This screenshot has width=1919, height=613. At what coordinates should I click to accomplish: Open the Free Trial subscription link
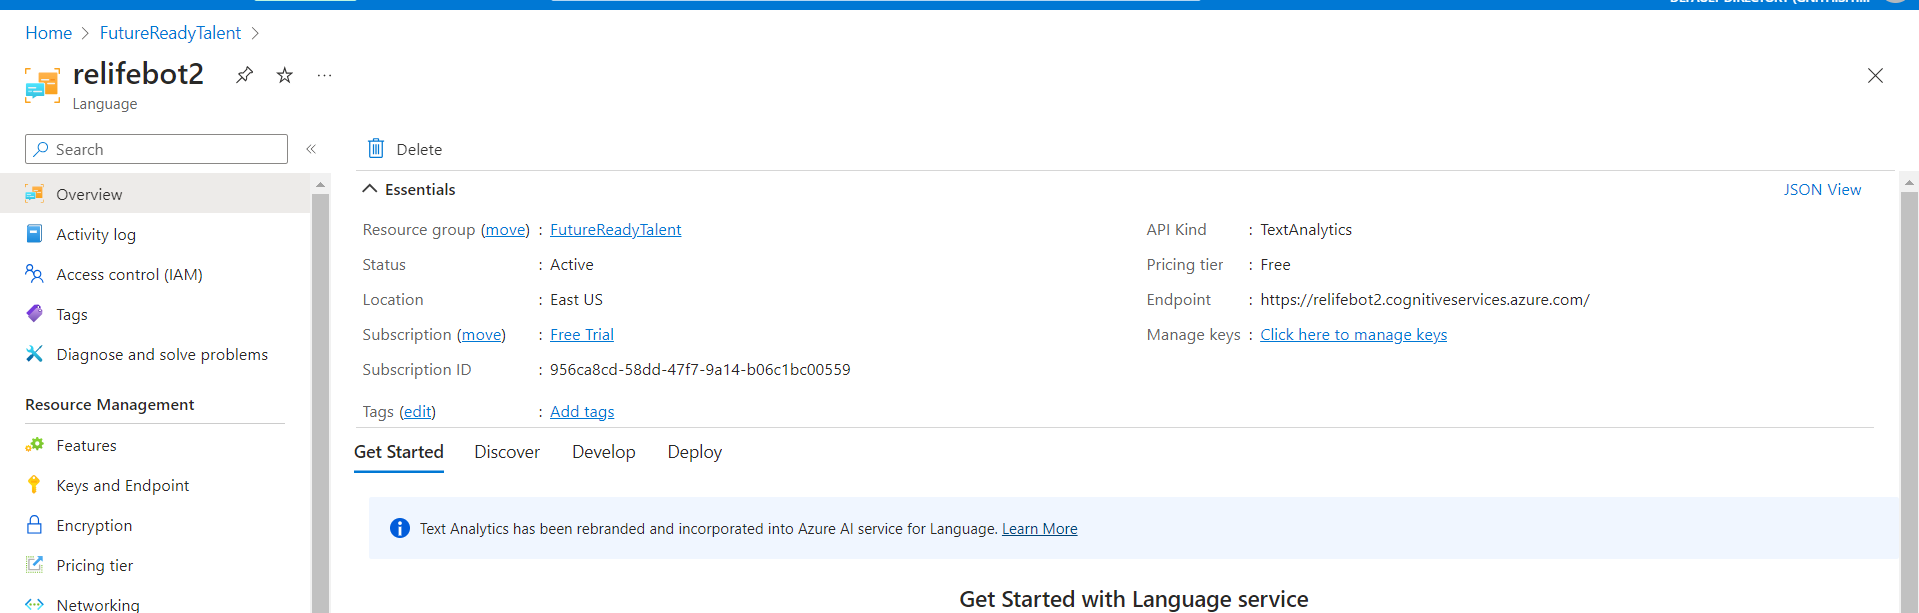pos(582,334)
